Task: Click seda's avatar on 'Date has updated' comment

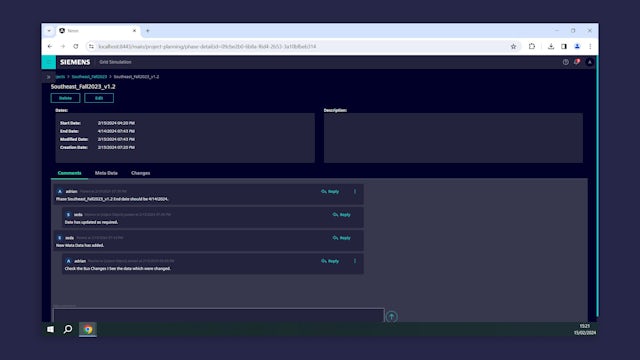Action: (68, 215)
